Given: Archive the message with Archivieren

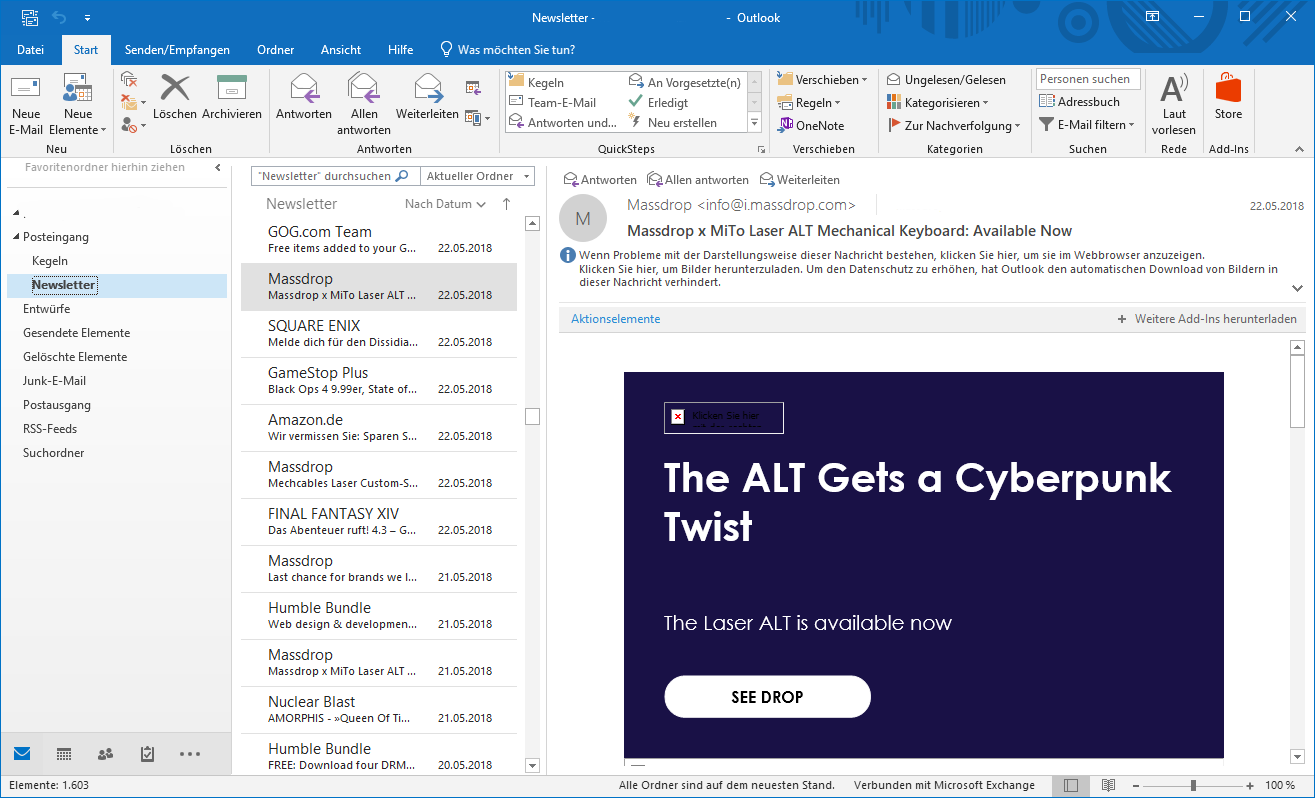Looking at the screenshot, I should (x=232, y=97).
